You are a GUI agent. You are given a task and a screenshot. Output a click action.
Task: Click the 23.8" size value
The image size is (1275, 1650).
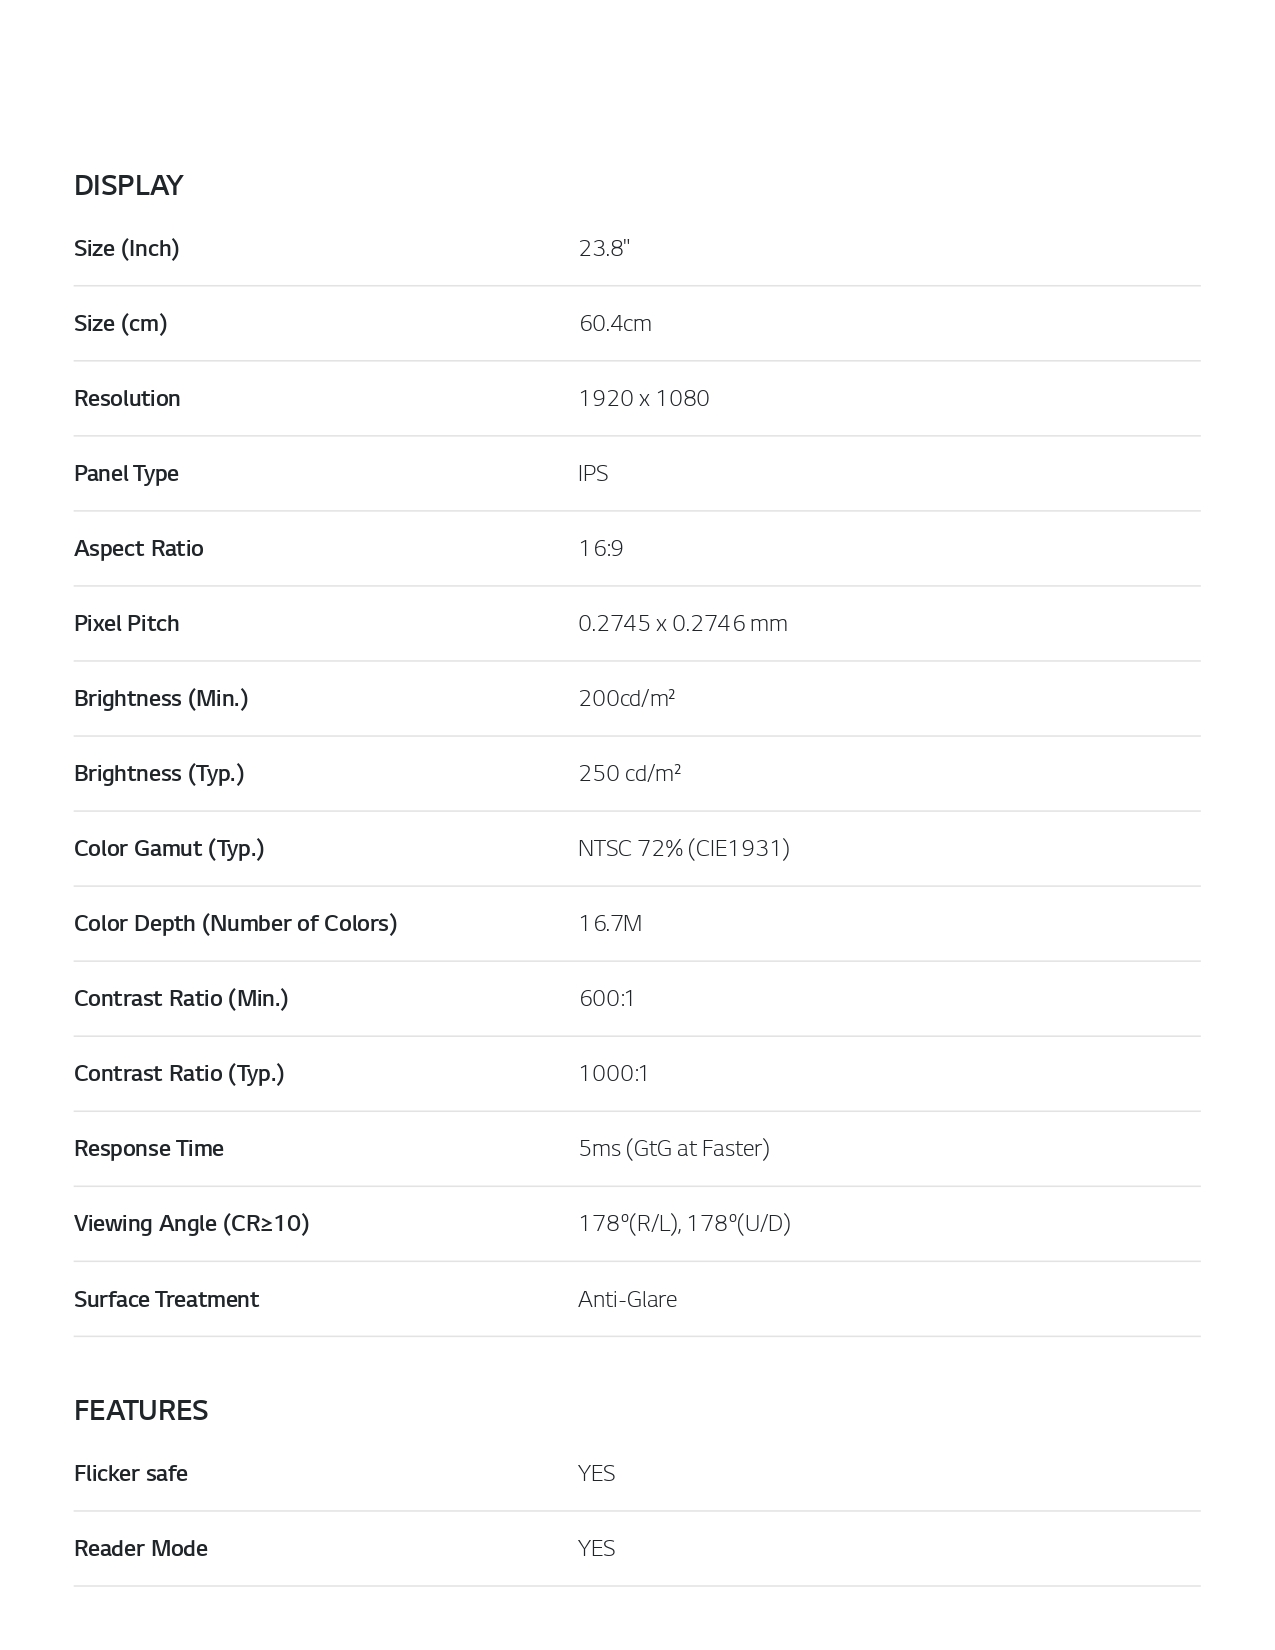pos(604,248)
